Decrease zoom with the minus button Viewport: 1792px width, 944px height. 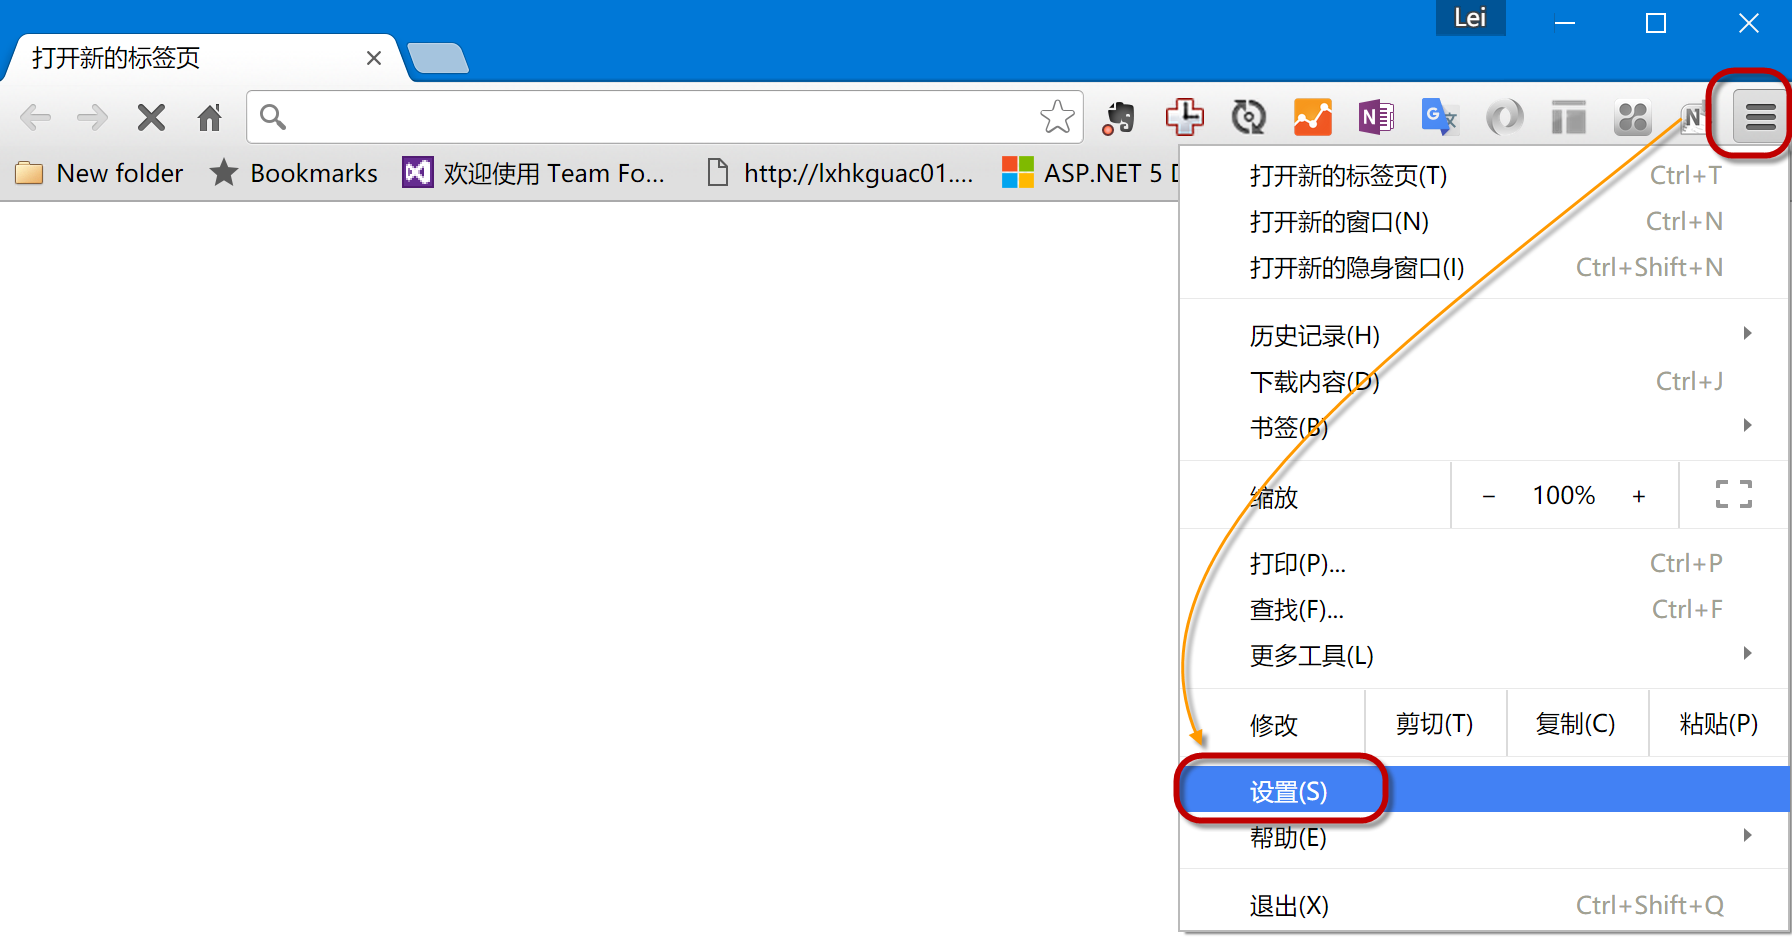[1488, 496]
